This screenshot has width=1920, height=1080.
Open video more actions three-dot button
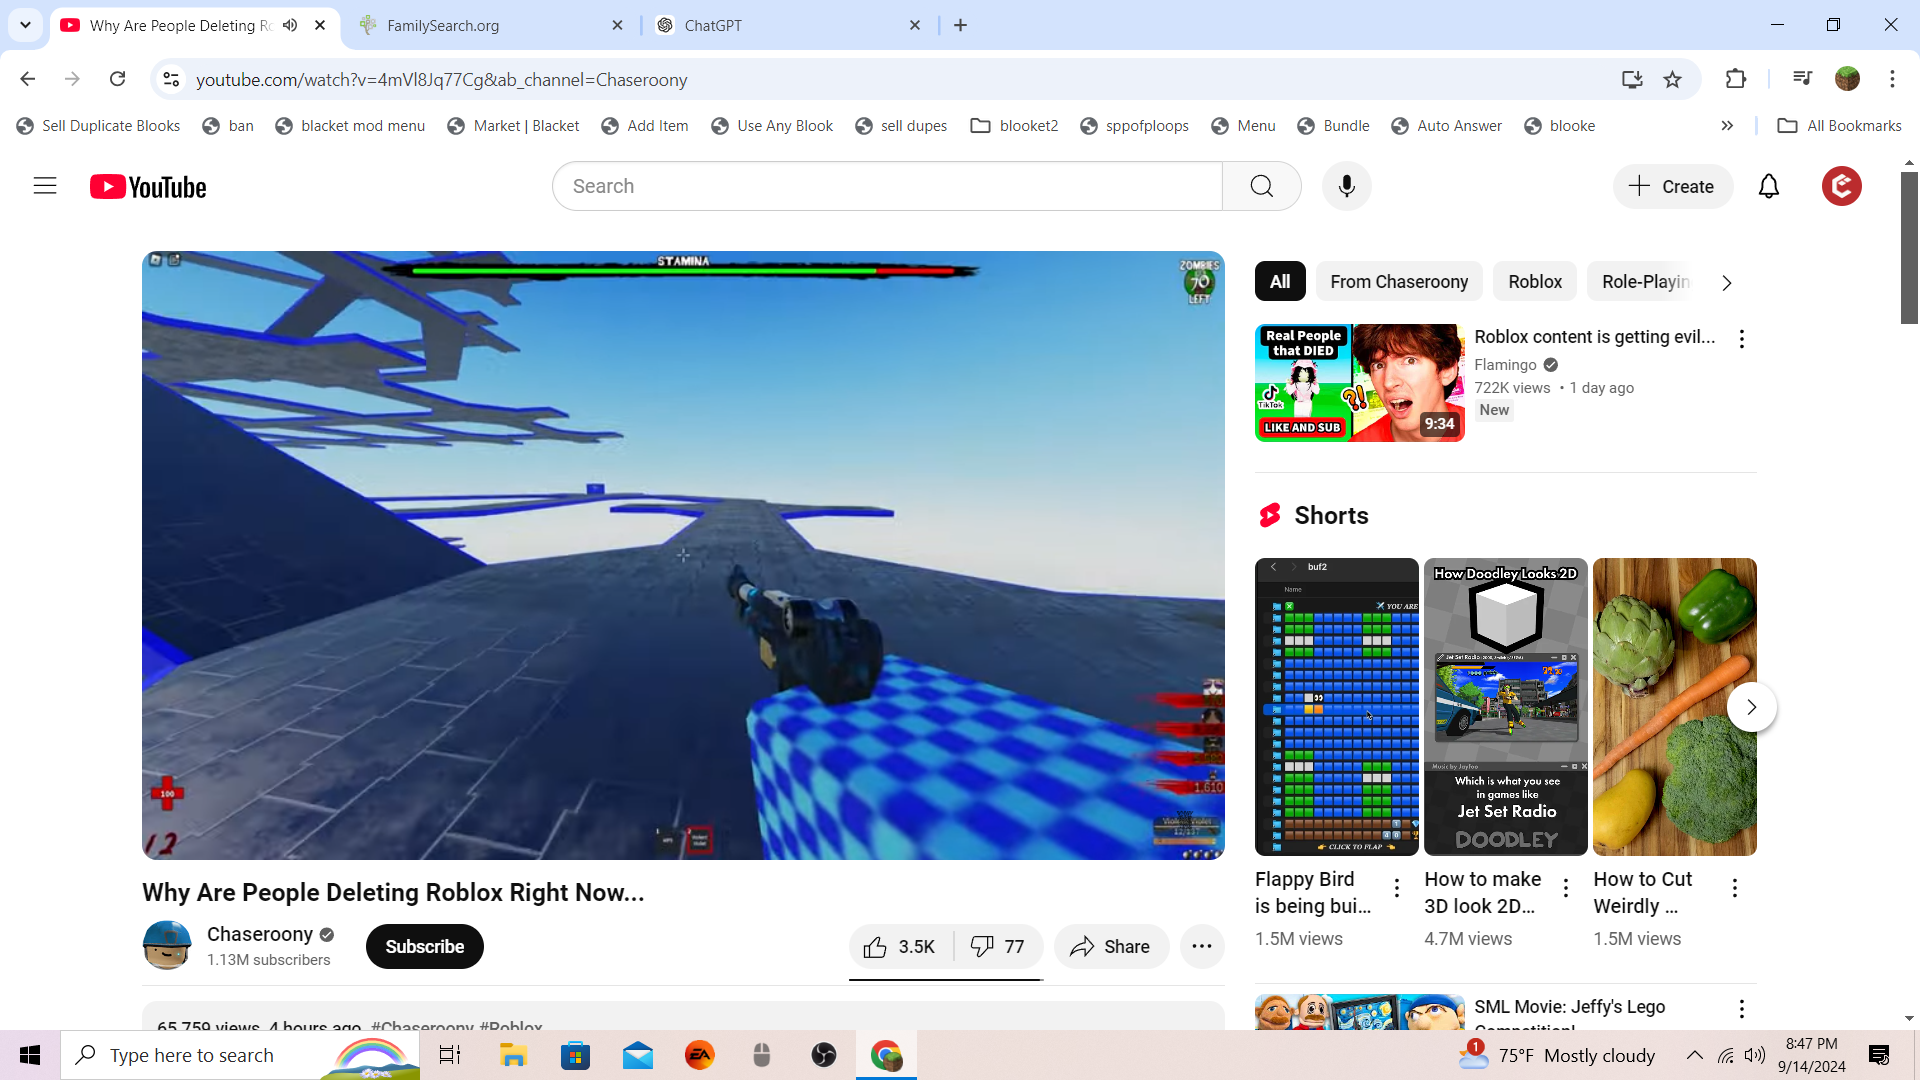pyautogui.click(x=1201, y=946)
